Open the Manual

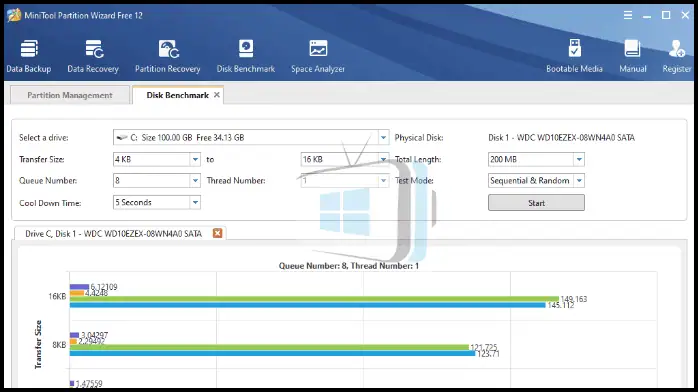pyautogui.click(x=633, y=57)
